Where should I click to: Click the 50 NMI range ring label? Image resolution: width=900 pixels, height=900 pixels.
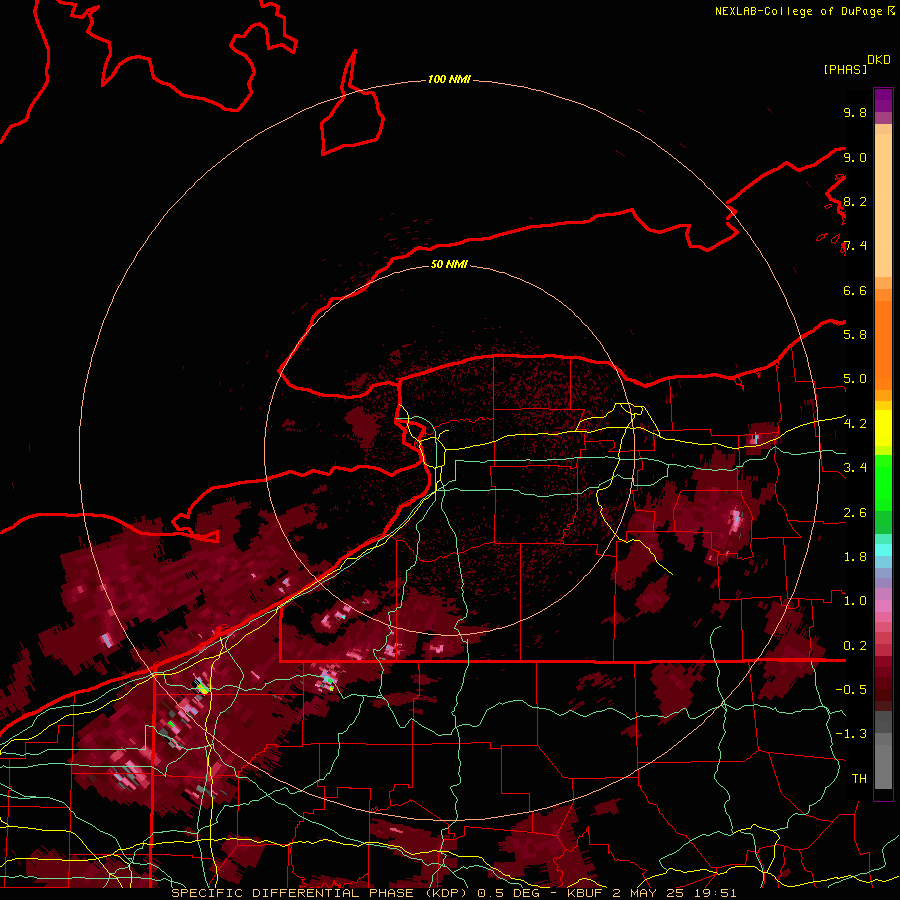tap(449, 264)
